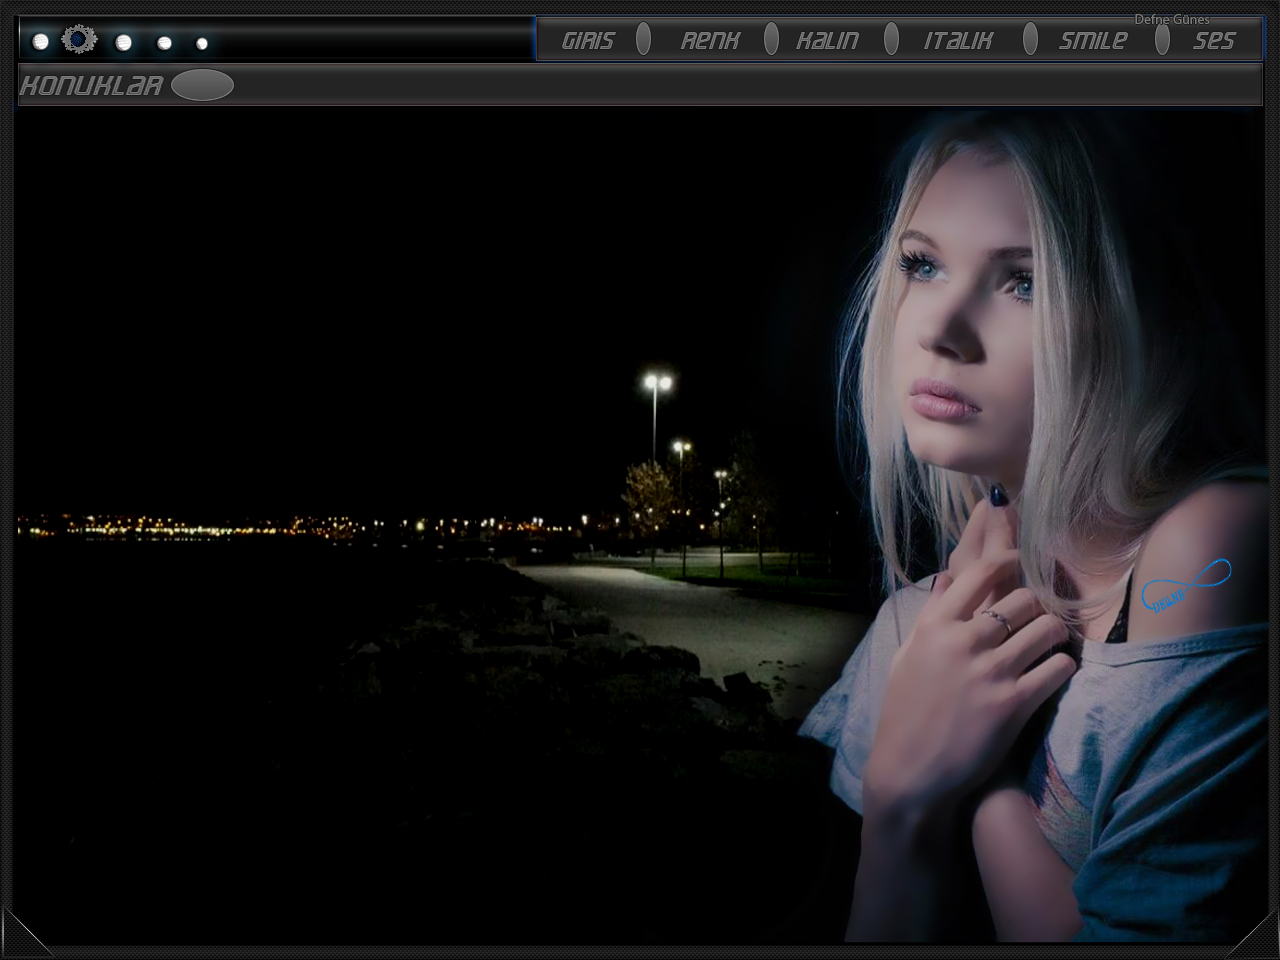Toggle the oval between KALIN and ITALIK
This screenshot has height=960, width=1280.
891,39
